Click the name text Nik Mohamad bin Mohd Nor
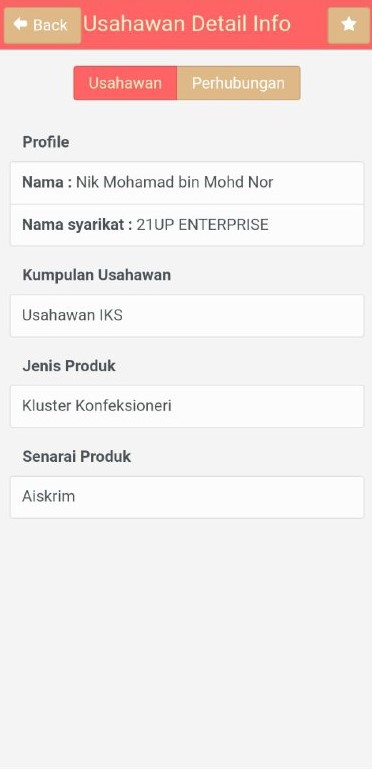The height and width of the screenshot is (769, 372). click(174, 183)
